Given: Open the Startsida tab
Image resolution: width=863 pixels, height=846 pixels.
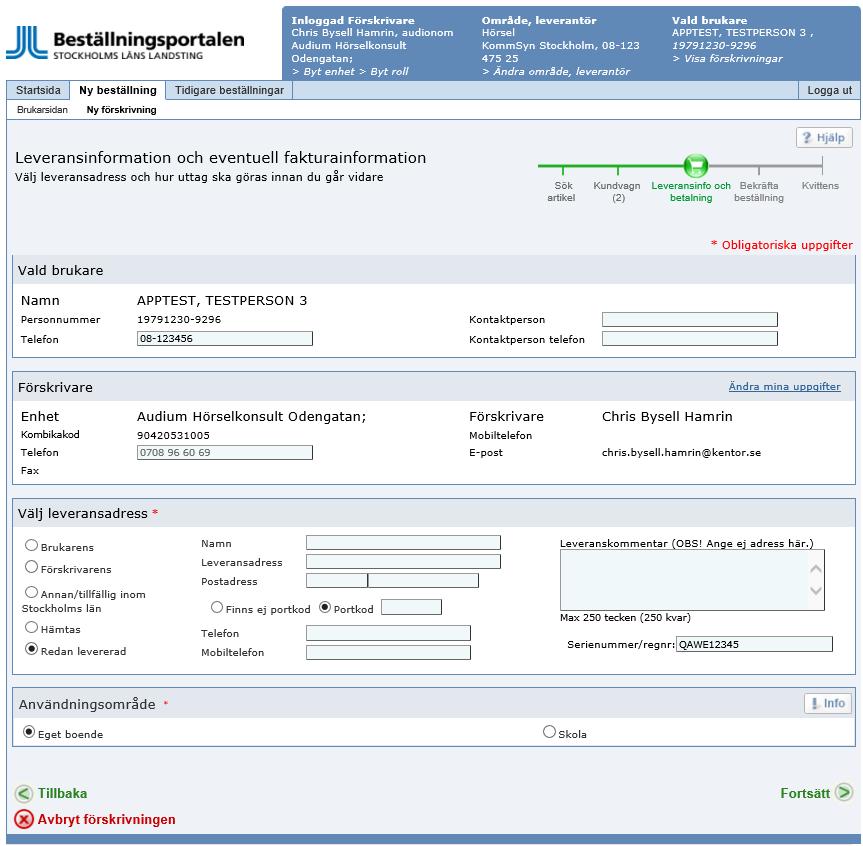Looking at the screenshot, I should (38, 90).
